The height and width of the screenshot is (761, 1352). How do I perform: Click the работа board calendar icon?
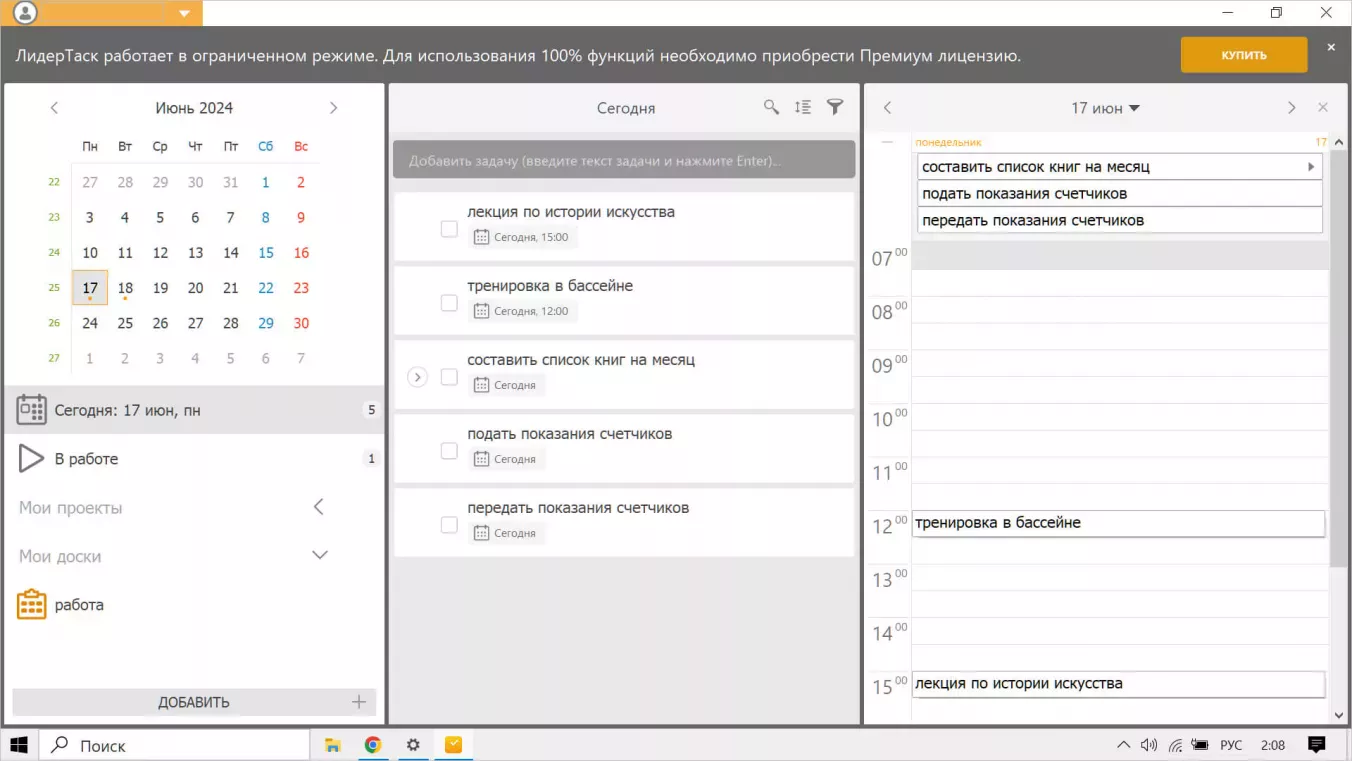(32, 604)
